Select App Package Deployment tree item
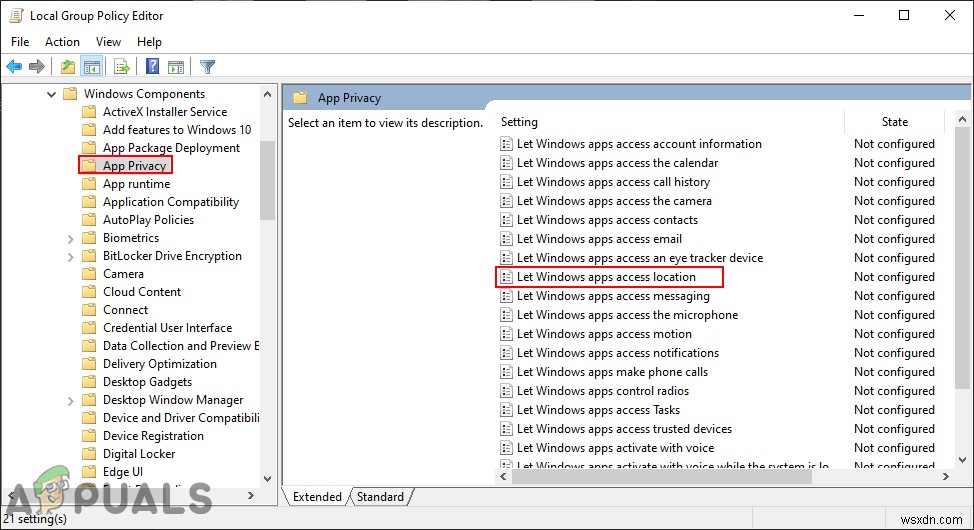Viewport: 974px width, 530px height. tap(171, 148)
